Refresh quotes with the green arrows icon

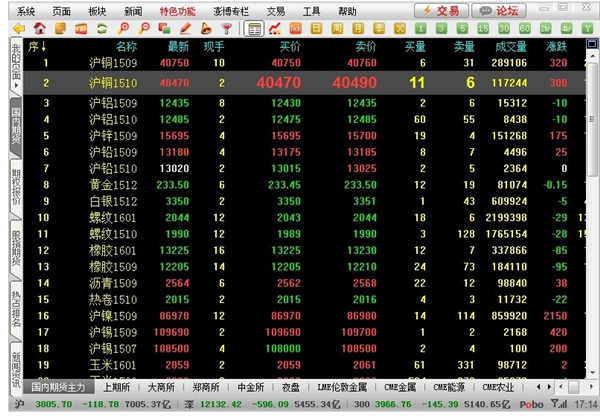pyautogui.click(x=102, y=29)
